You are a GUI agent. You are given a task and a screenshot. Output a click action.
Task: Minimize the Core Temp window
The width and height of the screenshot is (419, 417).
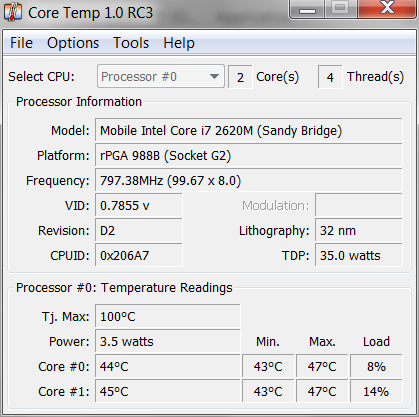pyautogui.click(x=307, y=9)
